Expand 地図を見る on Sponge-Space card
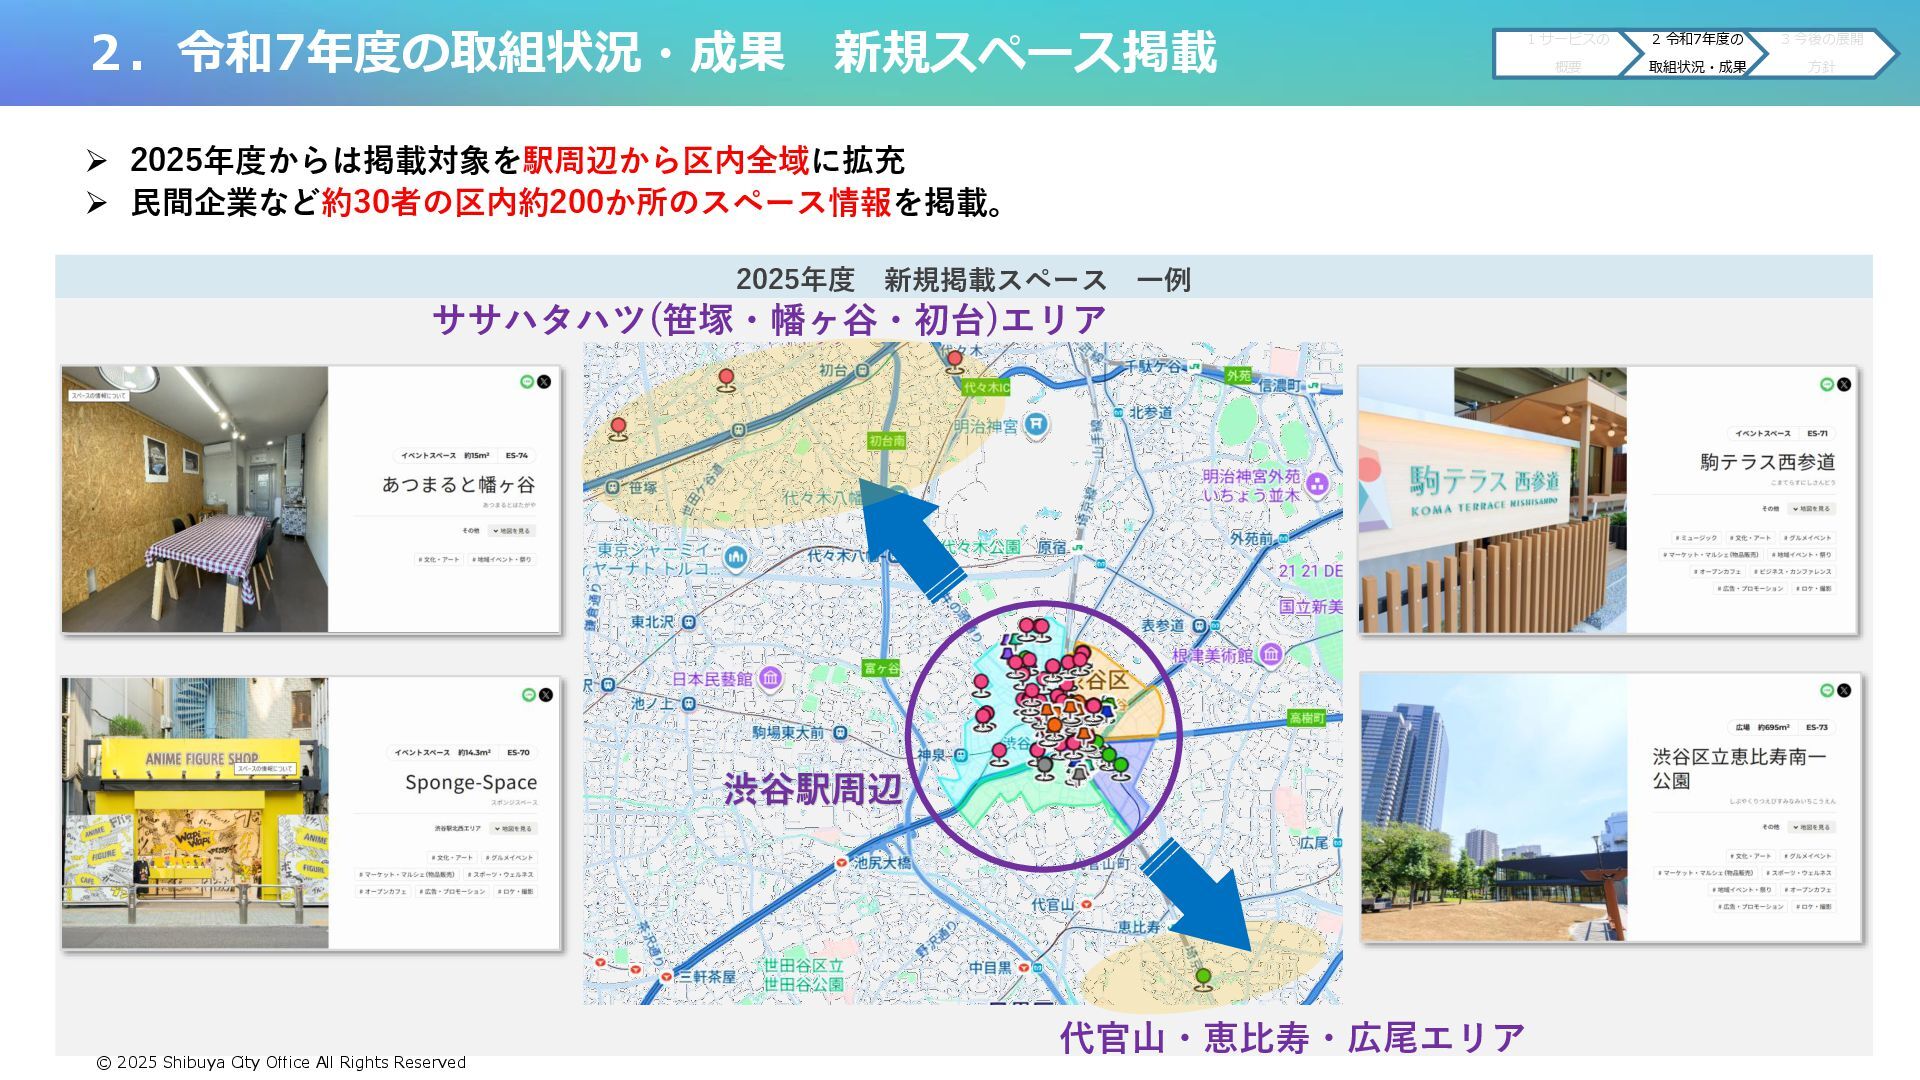Image resolution: width=1920 pixels, height=1080 pixels. [513, 829]
